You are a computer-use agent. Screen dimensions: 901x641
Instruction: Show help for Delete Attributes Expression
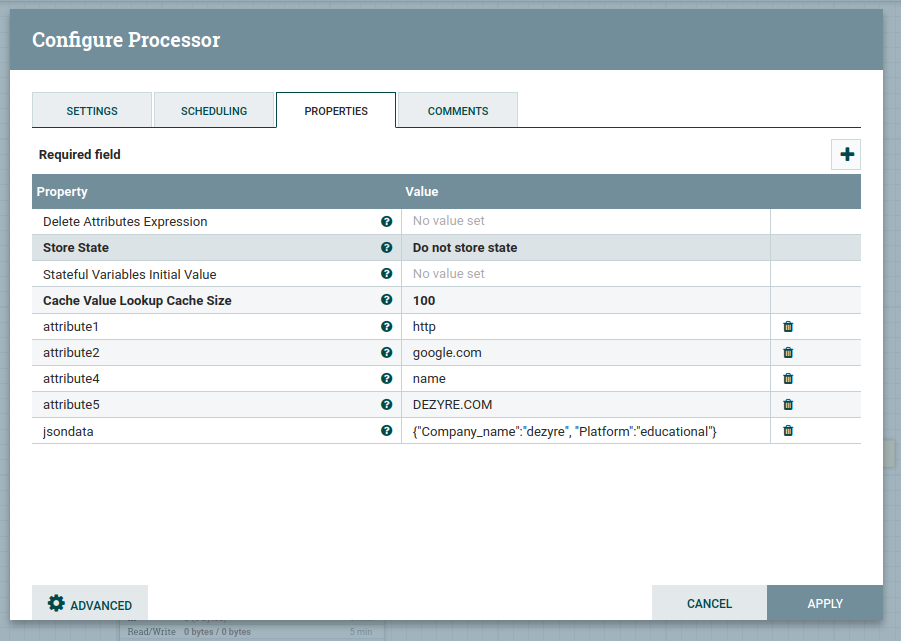click(x=387, y=221)
